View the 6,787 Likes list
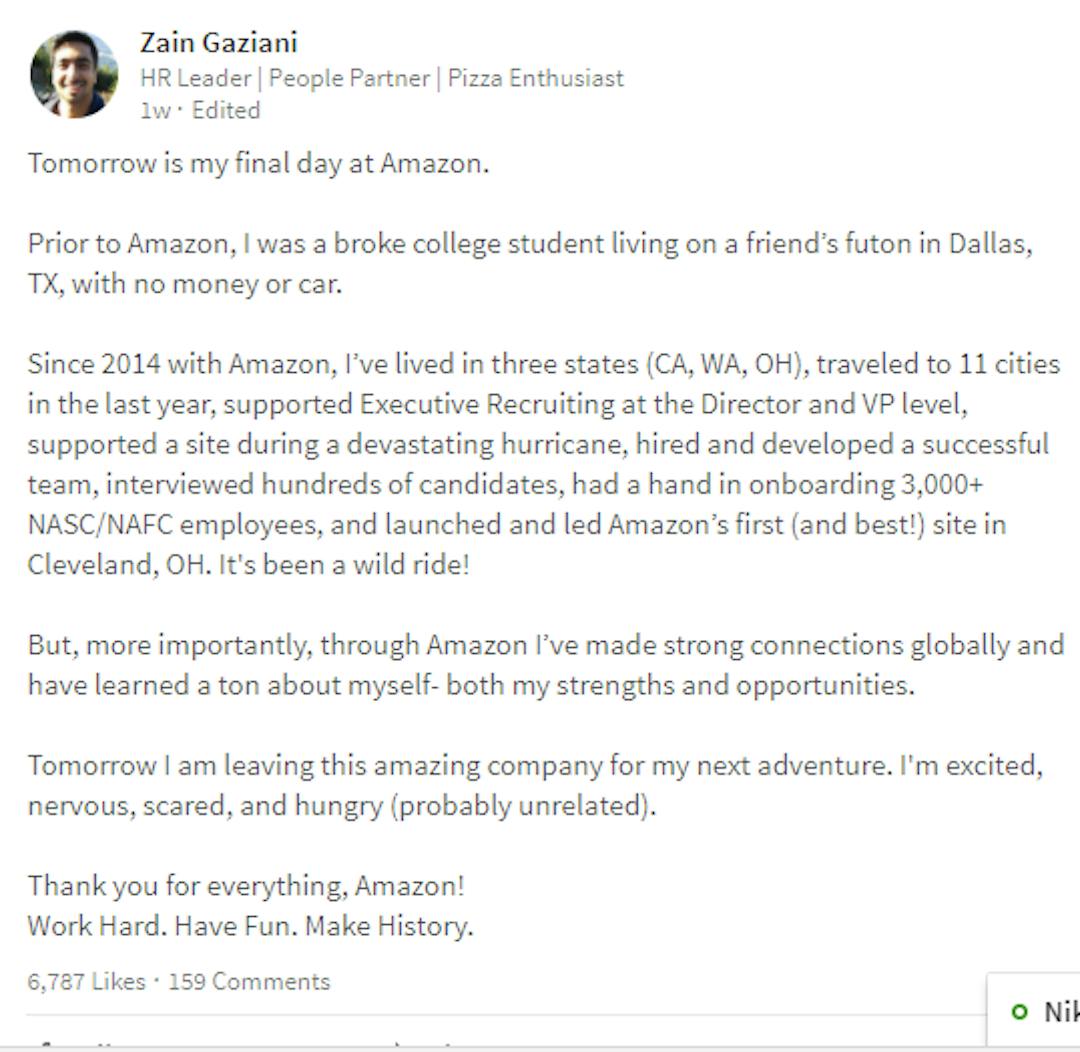The height and width of the screenshot is (1052, 1080). click(x=87, y=981)
